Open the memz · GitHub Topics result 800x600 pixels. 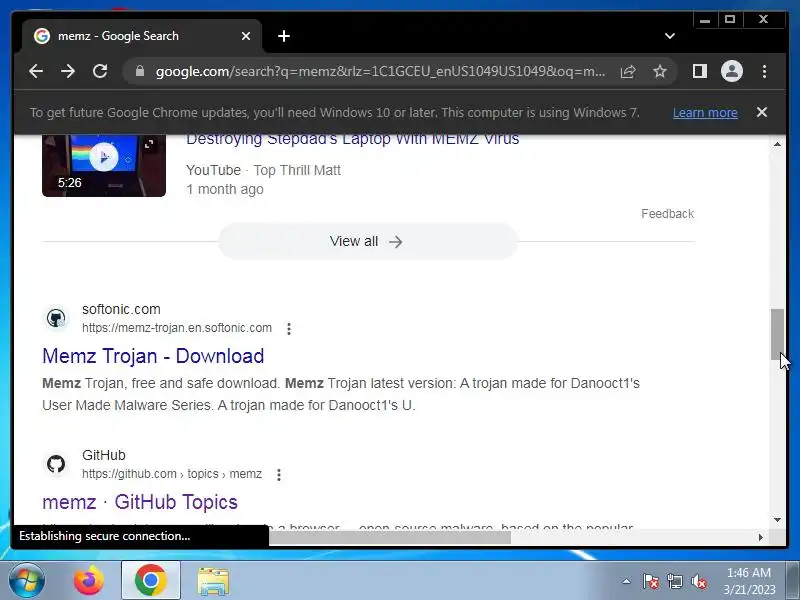click(140, 502)
